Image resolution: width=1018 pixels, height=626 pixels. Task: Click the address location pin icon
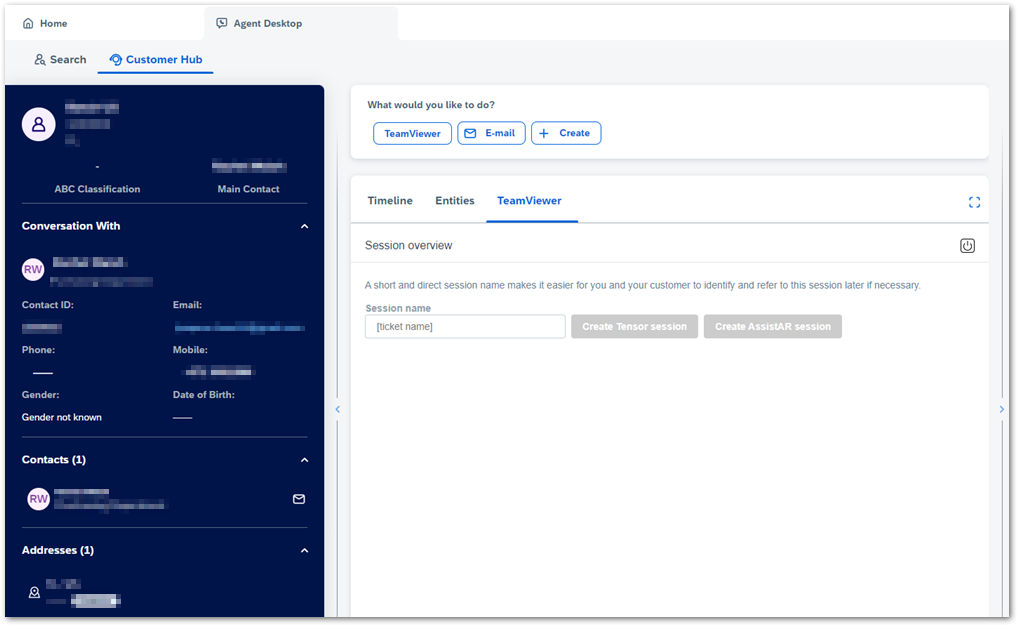(34, 592)
